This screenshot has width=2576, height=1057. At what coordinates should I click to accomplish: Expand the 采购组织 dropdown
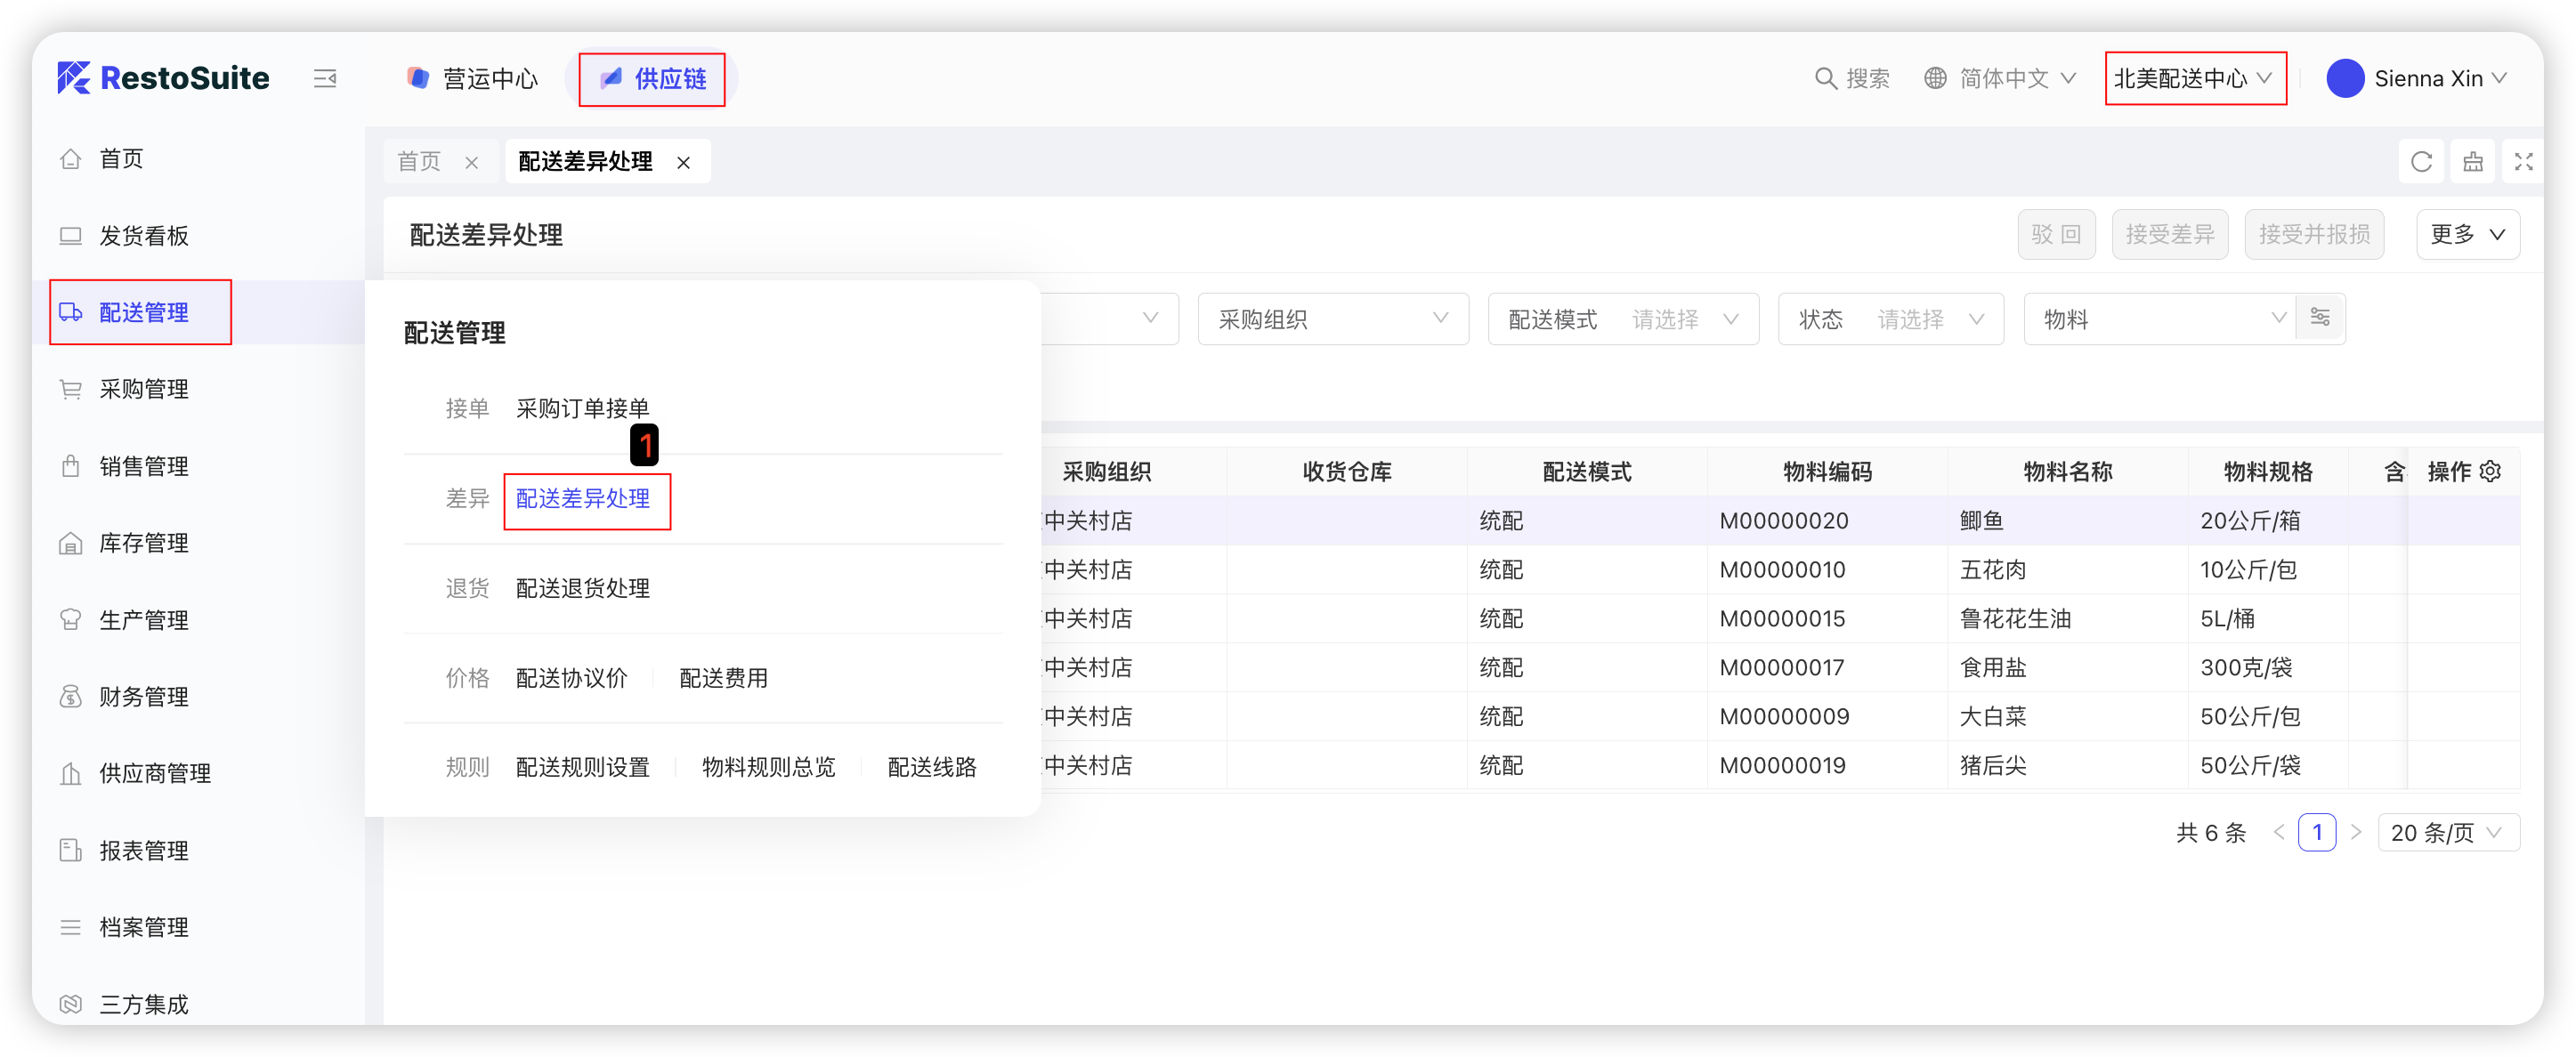1332,319
